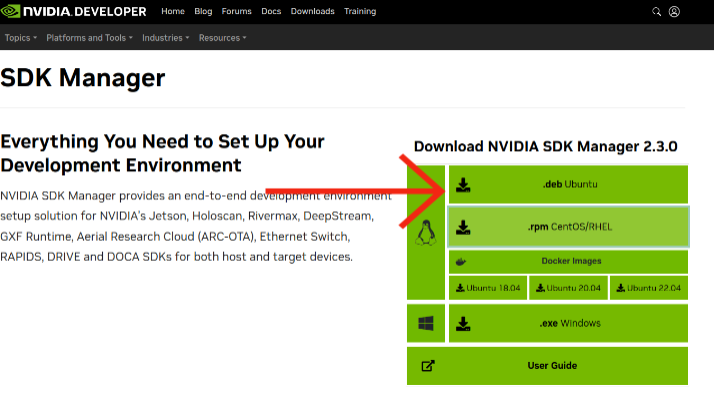Viewport: 714px width, 394px height.
Task: Open the Blog menu item
Action: point(203,11)
